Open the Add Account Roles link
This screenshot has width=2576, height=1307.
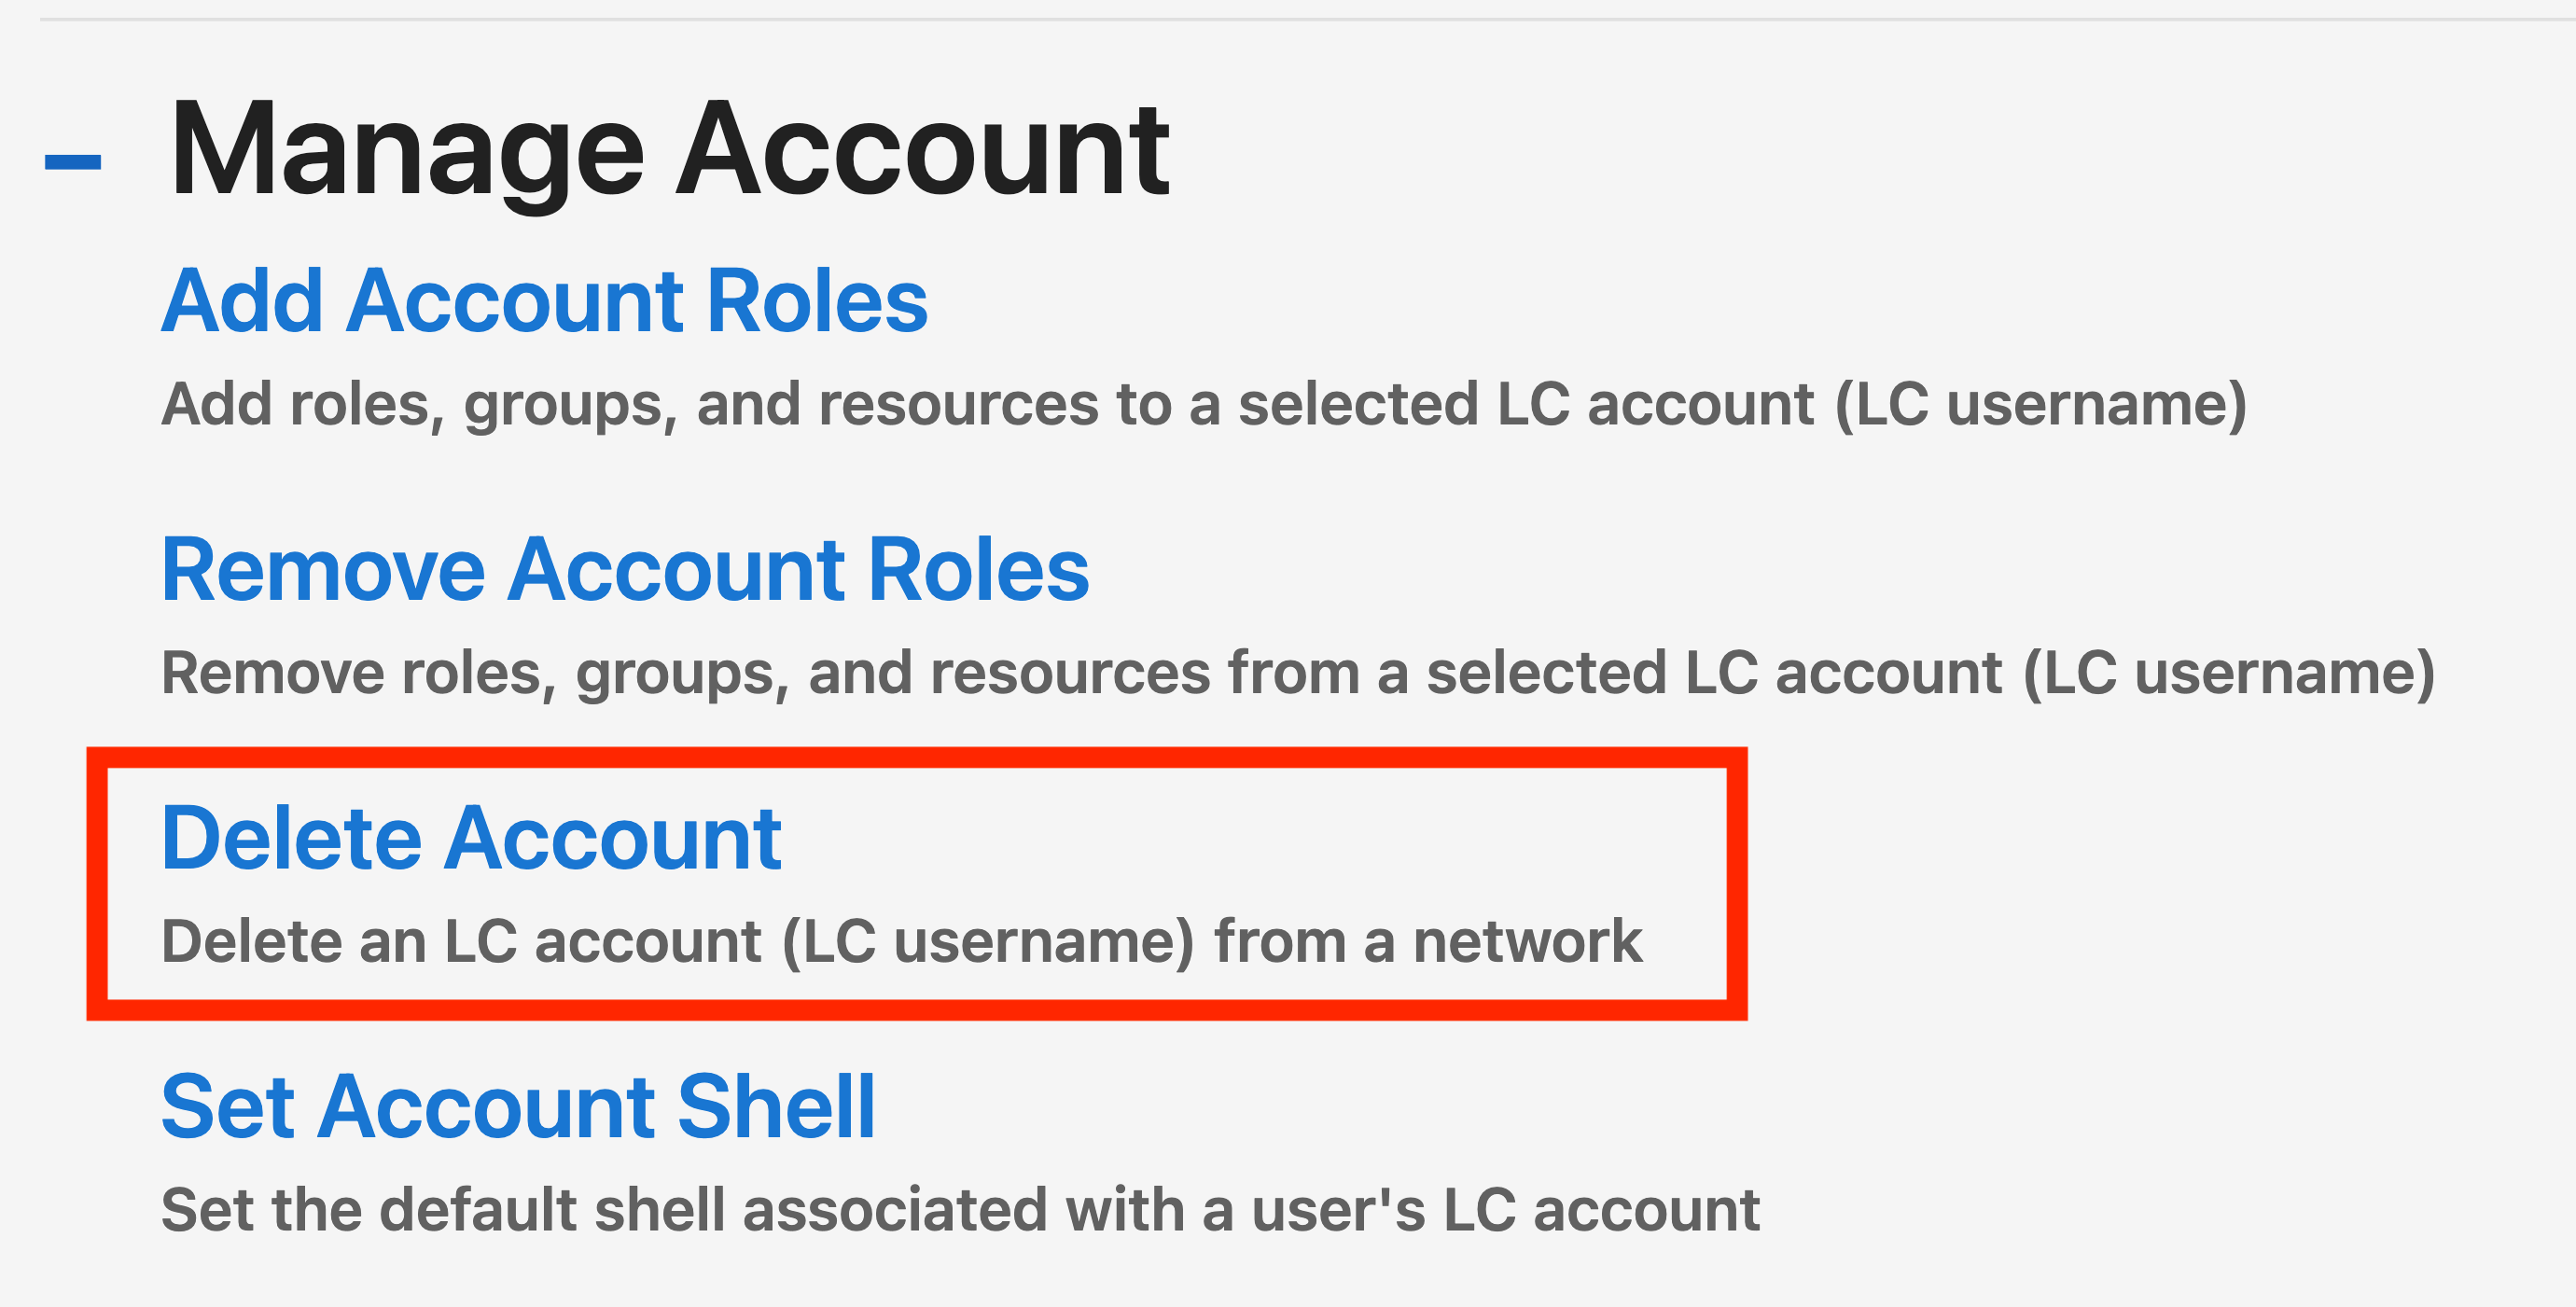544,301
